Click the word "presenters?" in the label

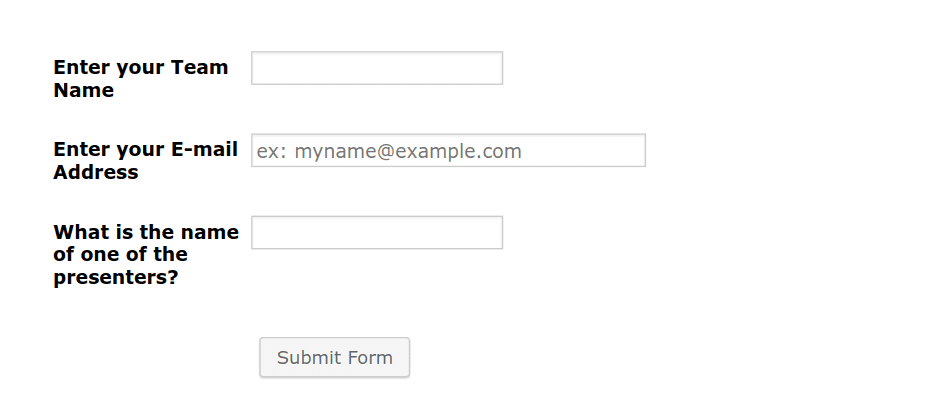click(x=116, y=278)
